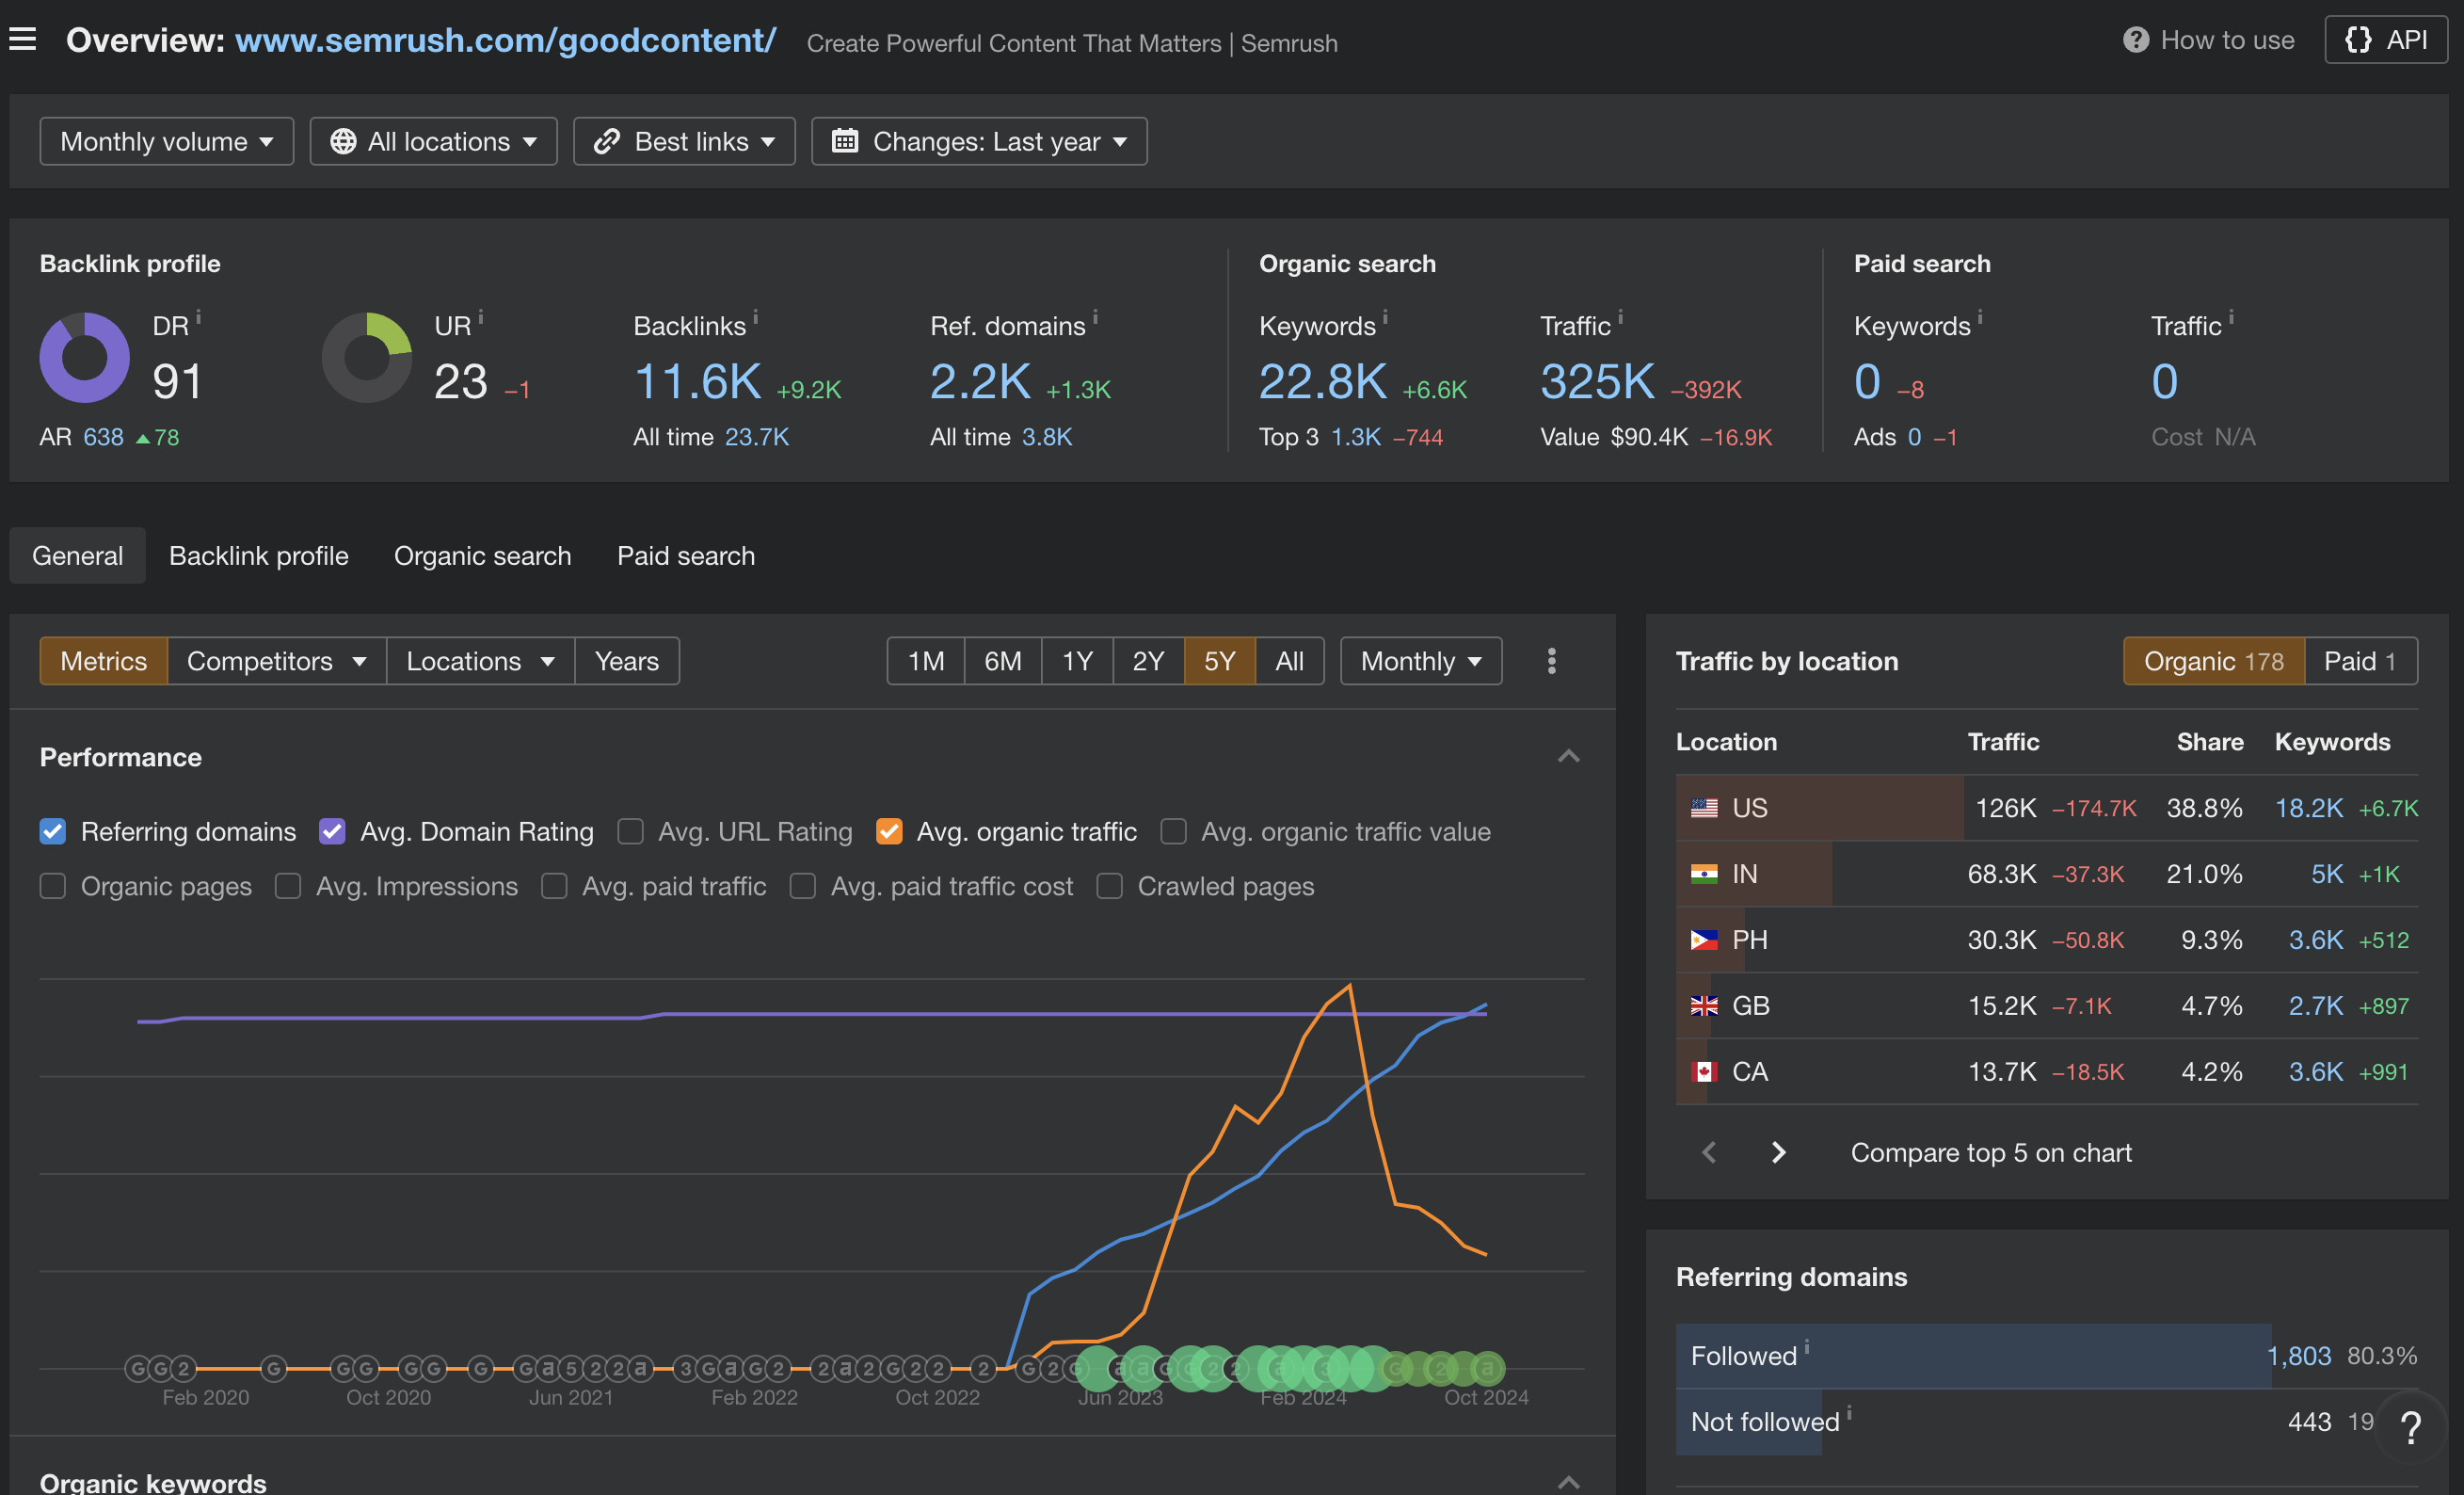Image resolution: width=2464 pixels, height=1495 pixels.
Task: Click the Organic search Traffic info icon
Action: point(1620,317)
